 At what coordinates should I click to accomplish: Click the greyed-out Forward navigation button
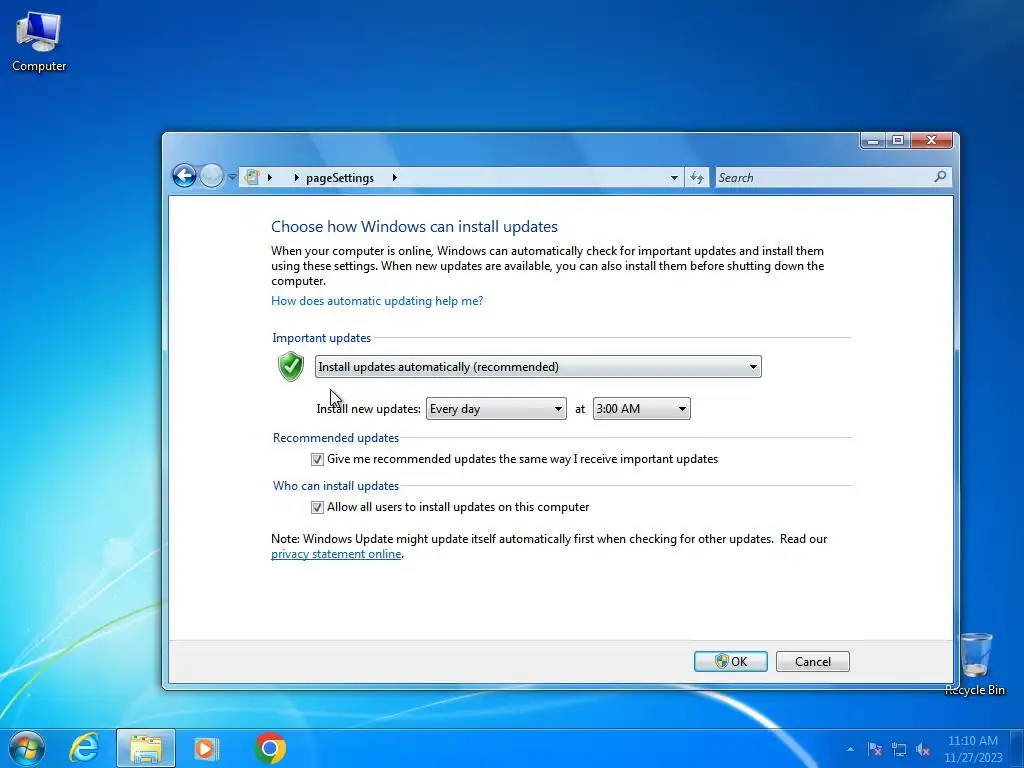click(x=211, y=176)
